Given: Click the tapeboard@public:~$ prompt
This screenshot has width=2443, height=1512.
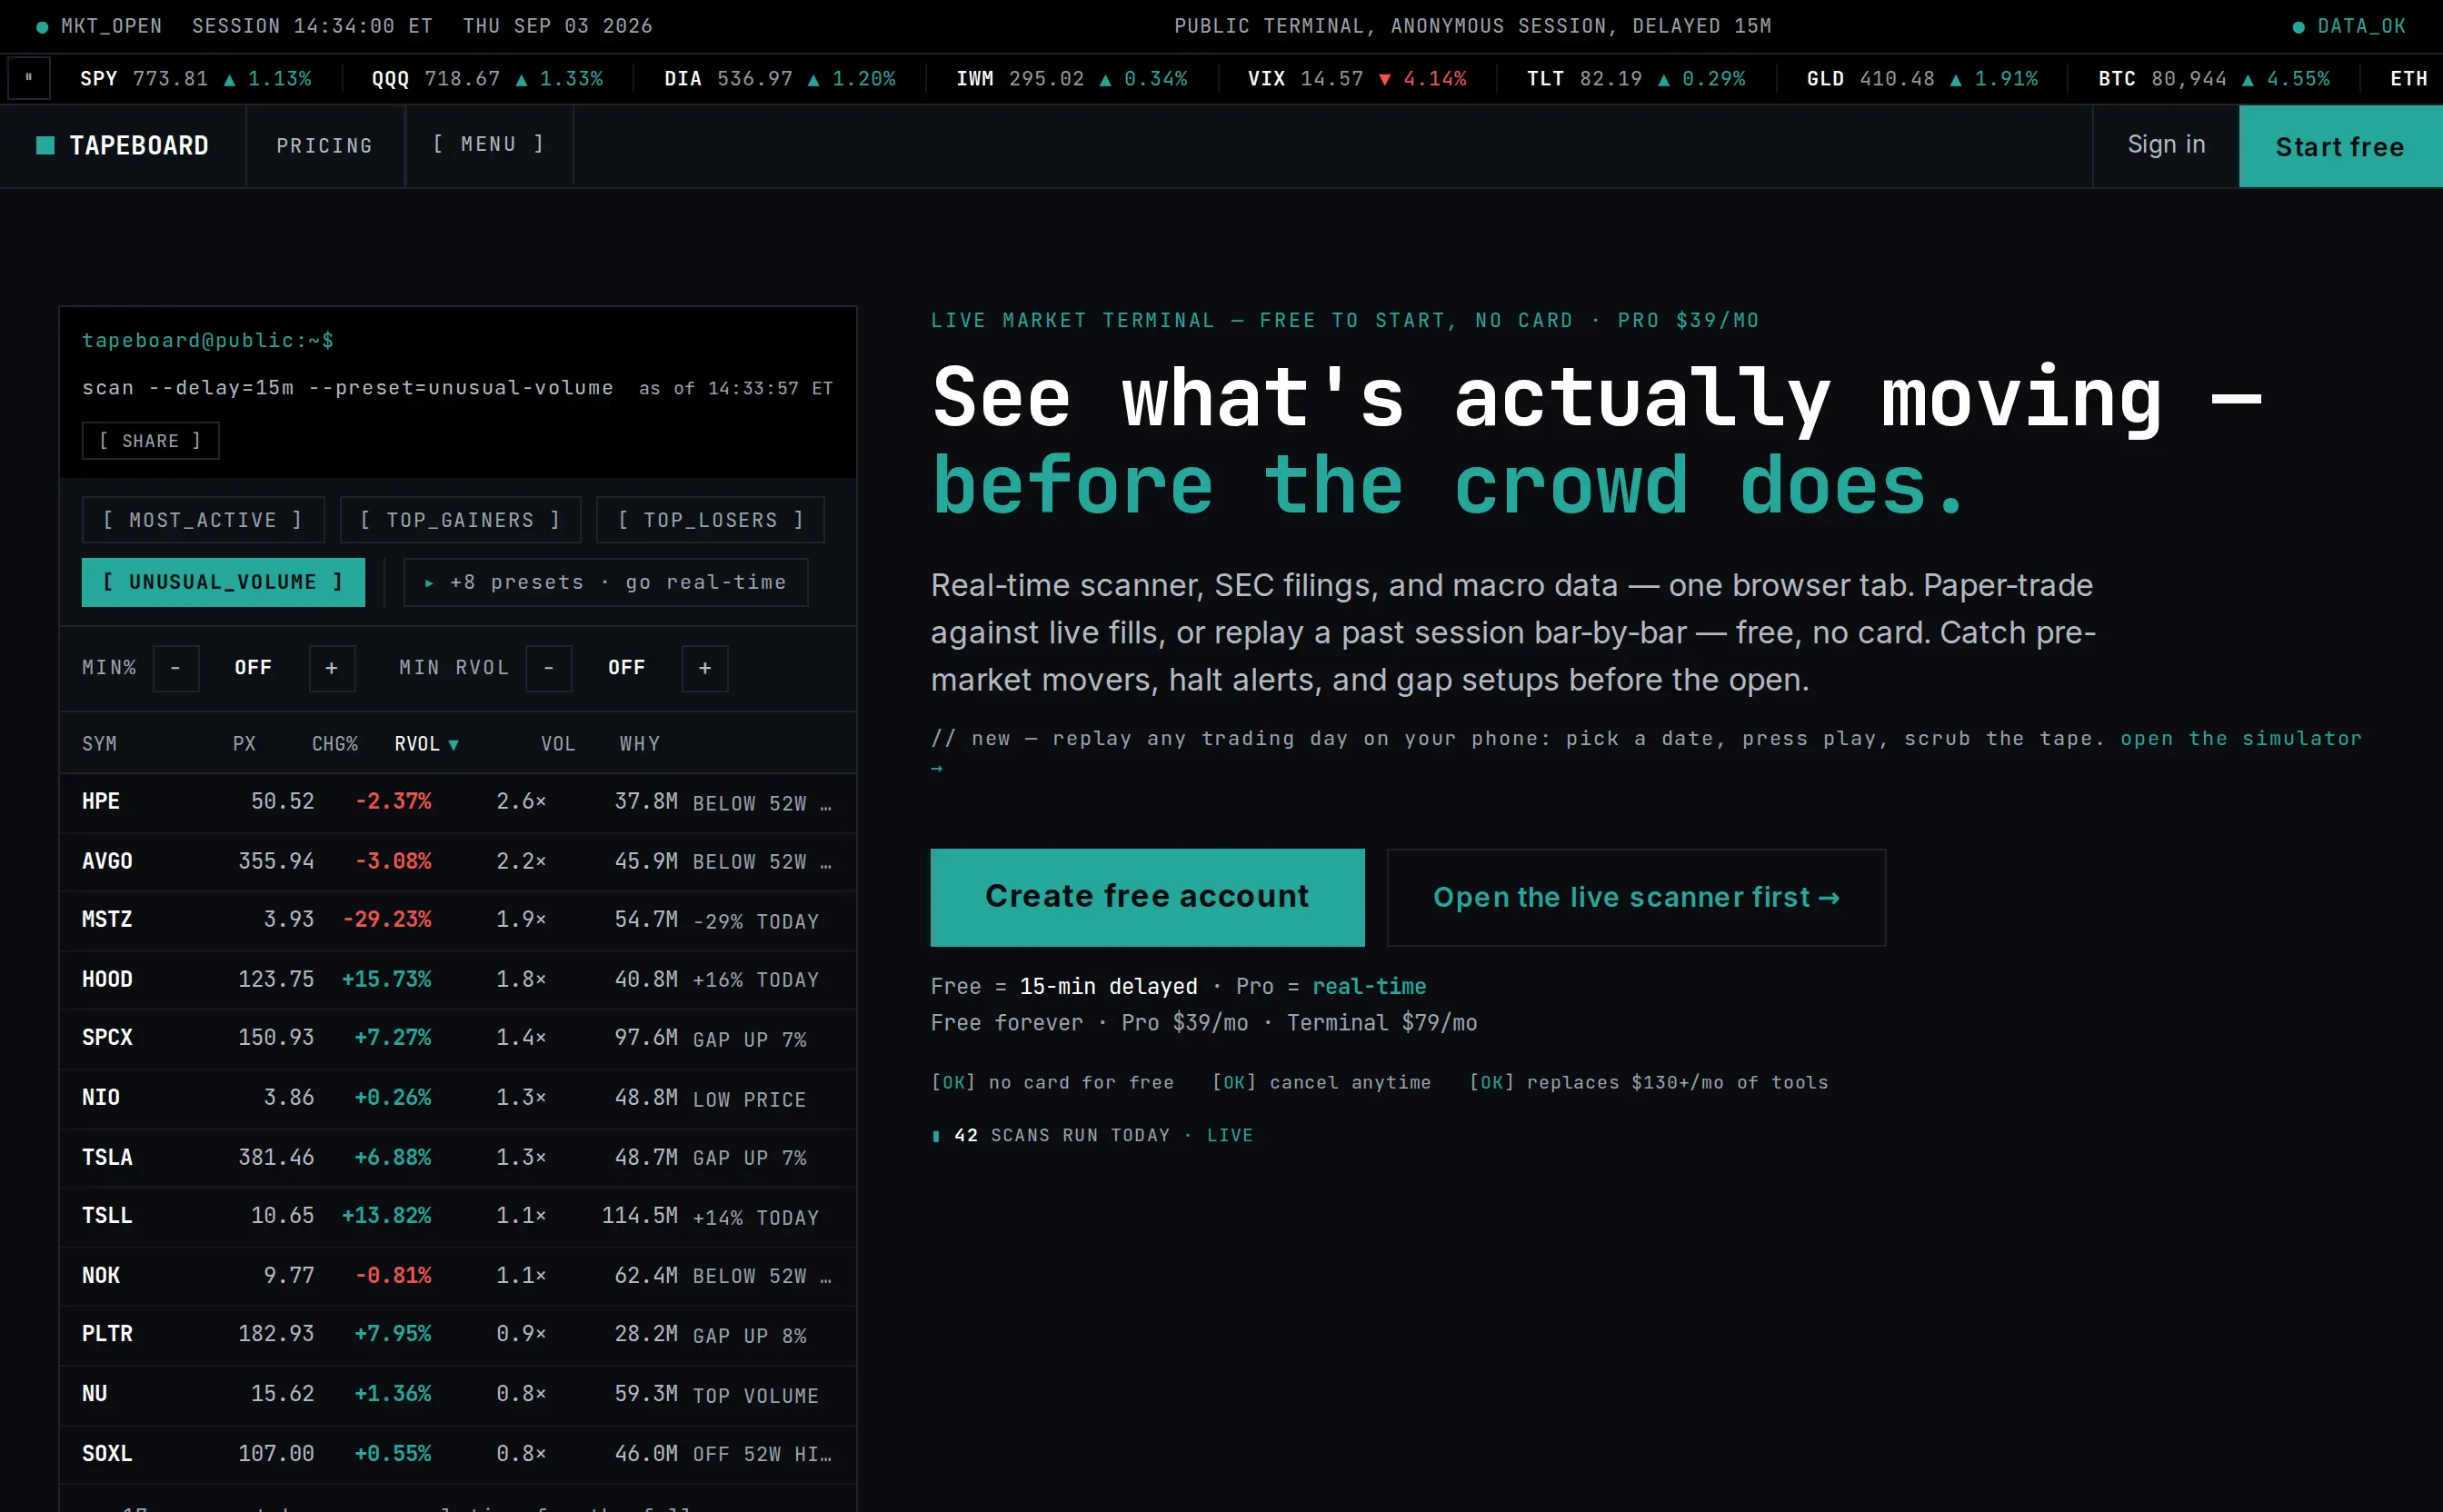Looking at the screenshot, I should coord(207,341).
